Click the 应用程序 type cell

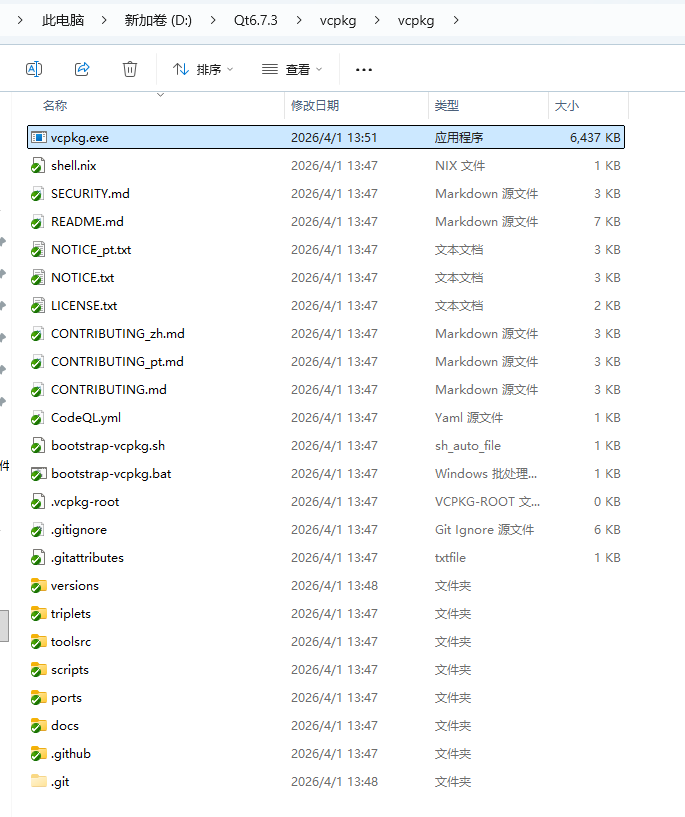coord(459,138)
